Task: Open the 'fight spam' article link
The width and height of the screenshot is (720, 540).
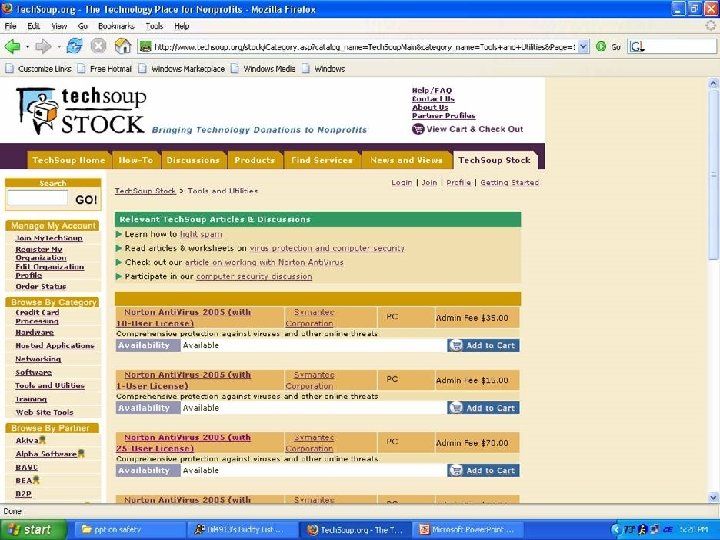Action: tap(201, 234)
